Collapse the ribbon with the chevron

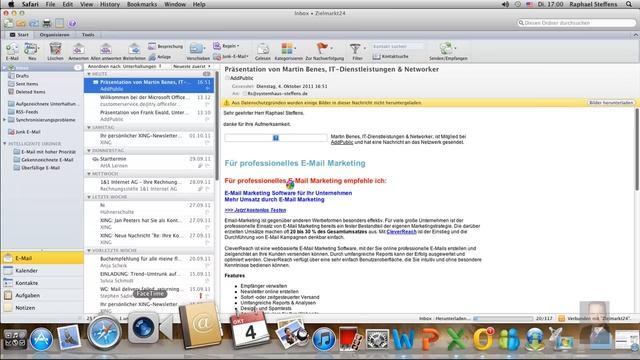point(636,35)
